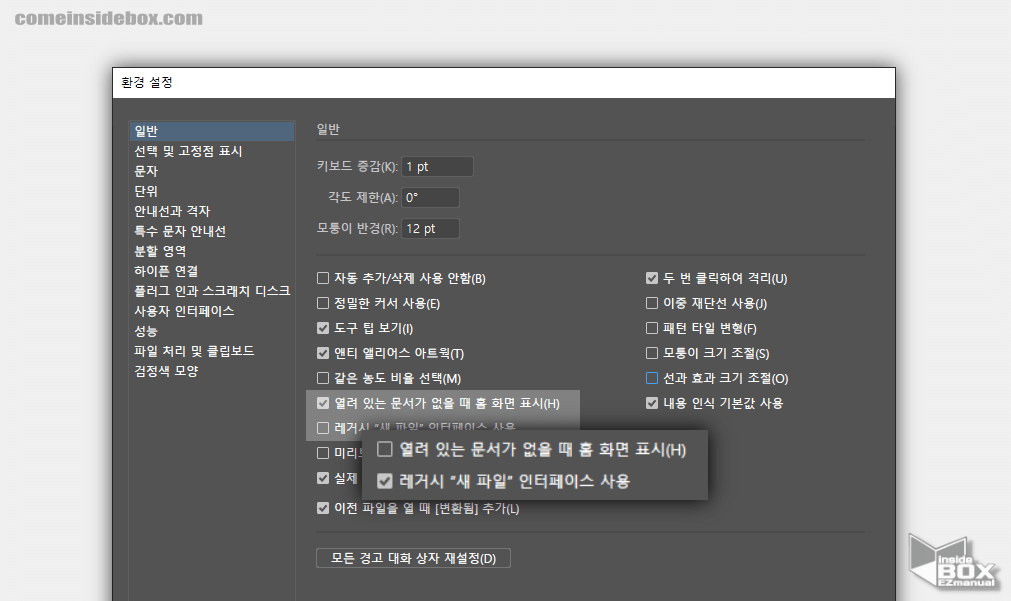Toggle 패턴 타일 변형 checkbox

coord(652,328)
